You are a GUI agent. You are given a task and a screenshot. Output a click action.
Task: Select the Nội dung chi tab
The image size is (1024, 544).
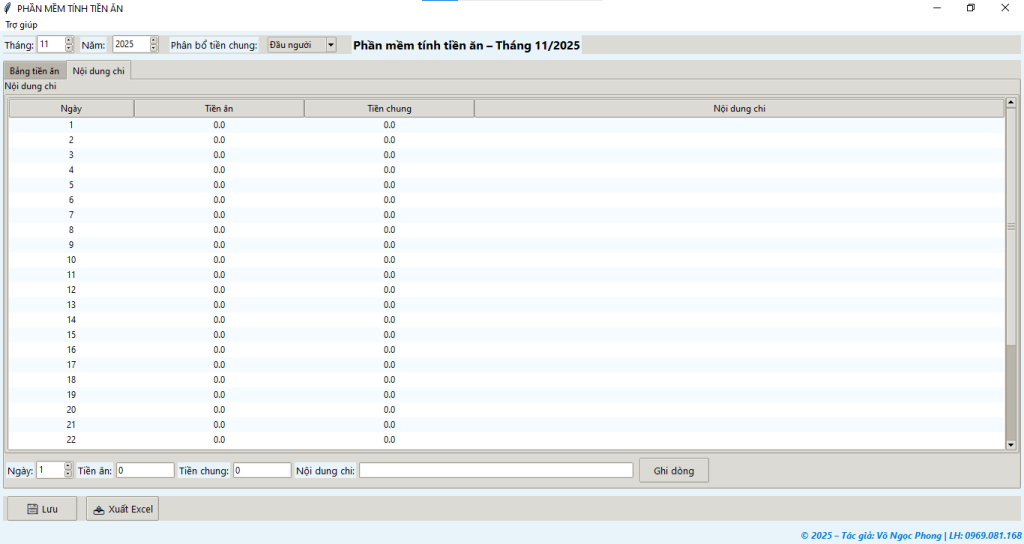[98, 71]
